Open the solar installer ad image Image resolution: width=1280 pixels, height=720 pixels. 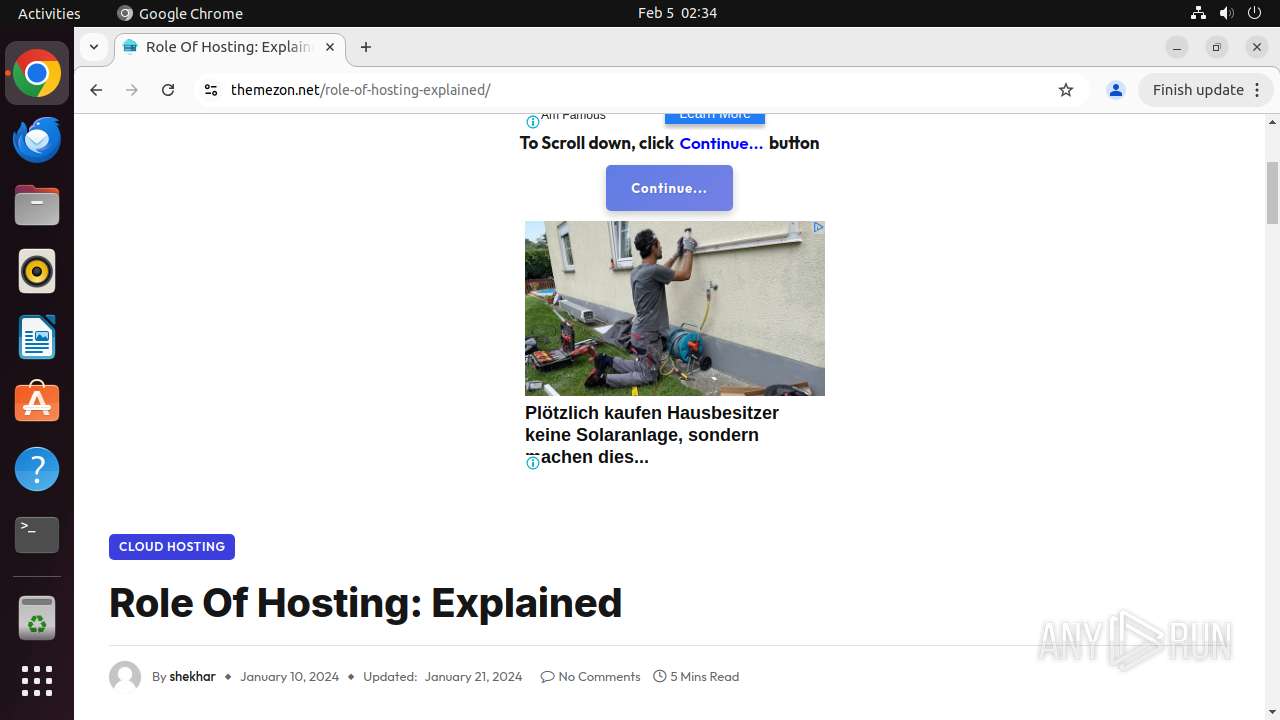point(675,308)
